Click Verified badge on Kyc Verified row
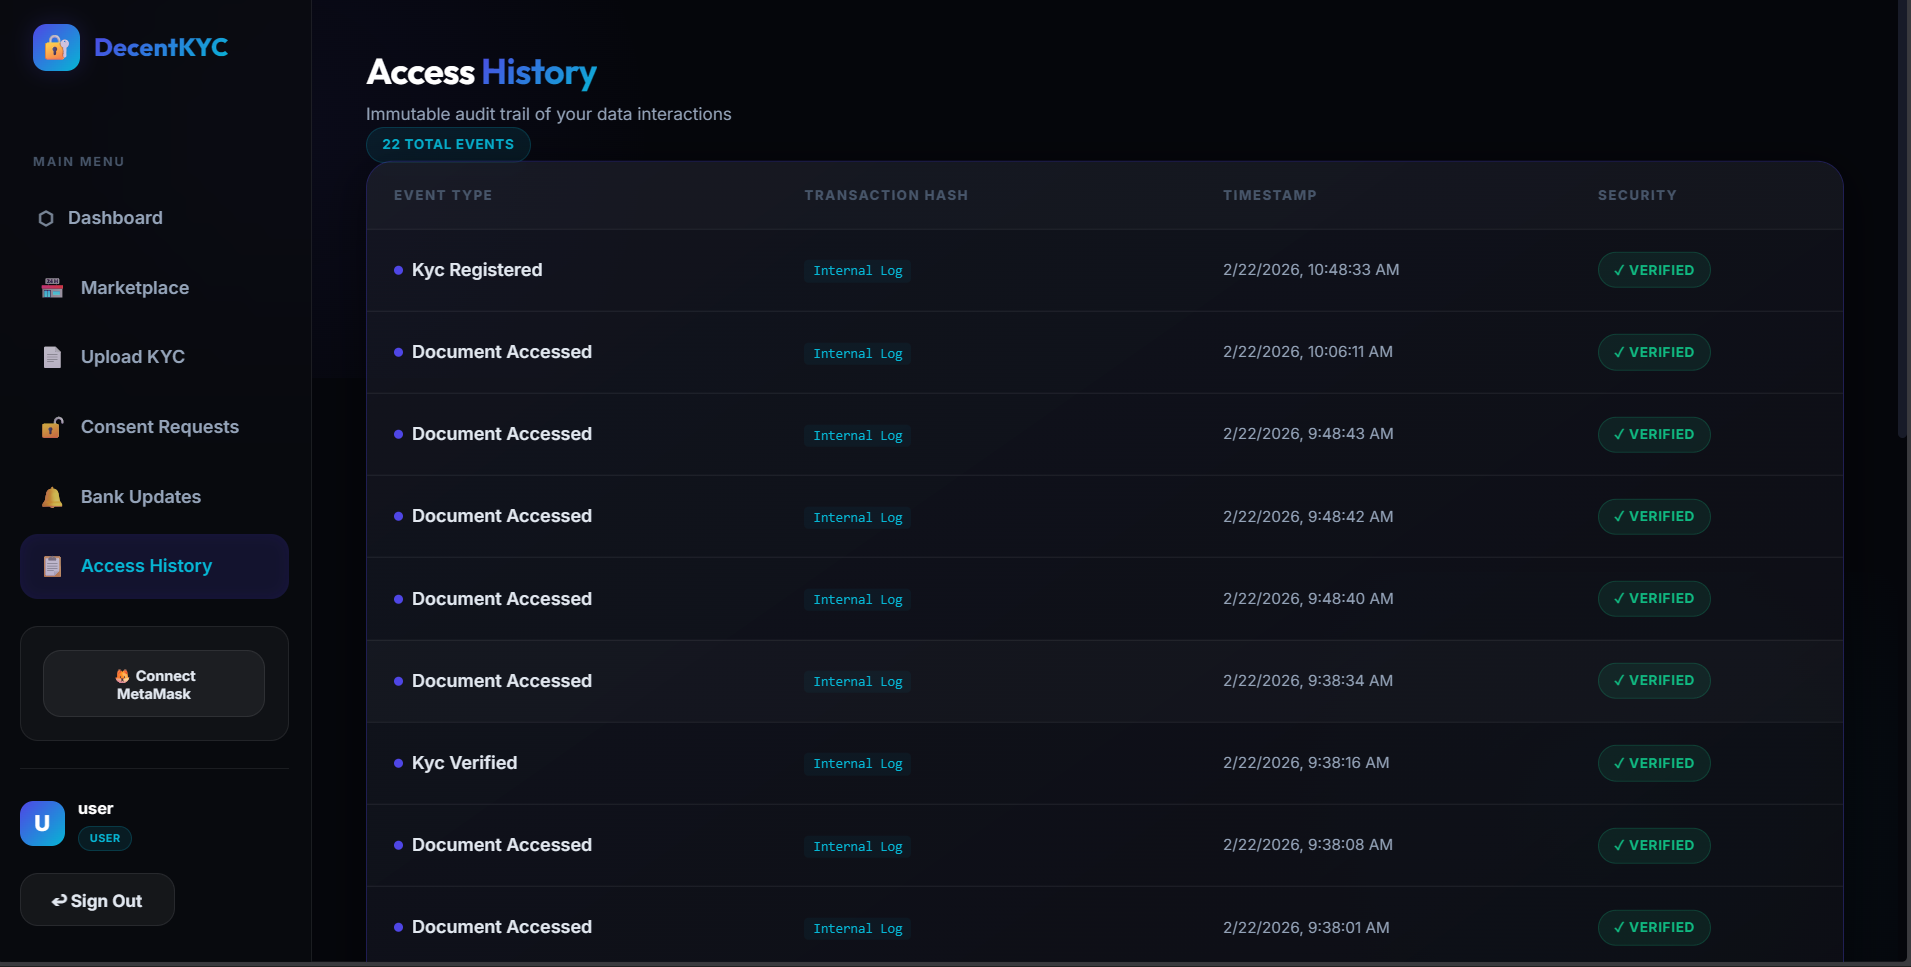The width and height of the screenshot is (1911, 967). click(x=1653, y=763)
